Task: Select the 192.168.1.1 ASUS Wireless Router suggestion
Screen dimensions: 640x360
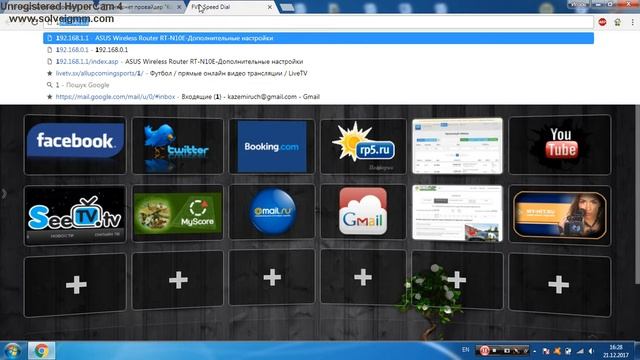Action: (x=318, y=38)
